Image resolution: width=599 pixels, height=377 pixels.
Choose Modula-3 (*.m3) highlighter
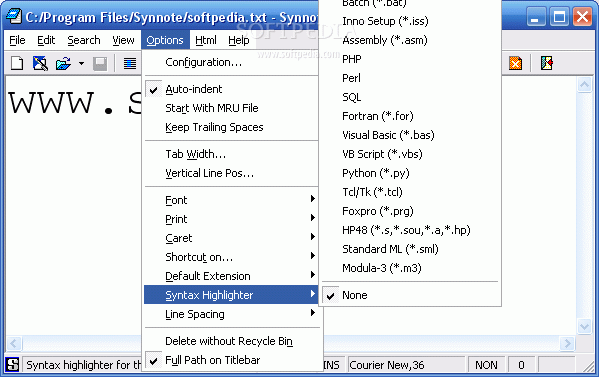coord(410,268)
